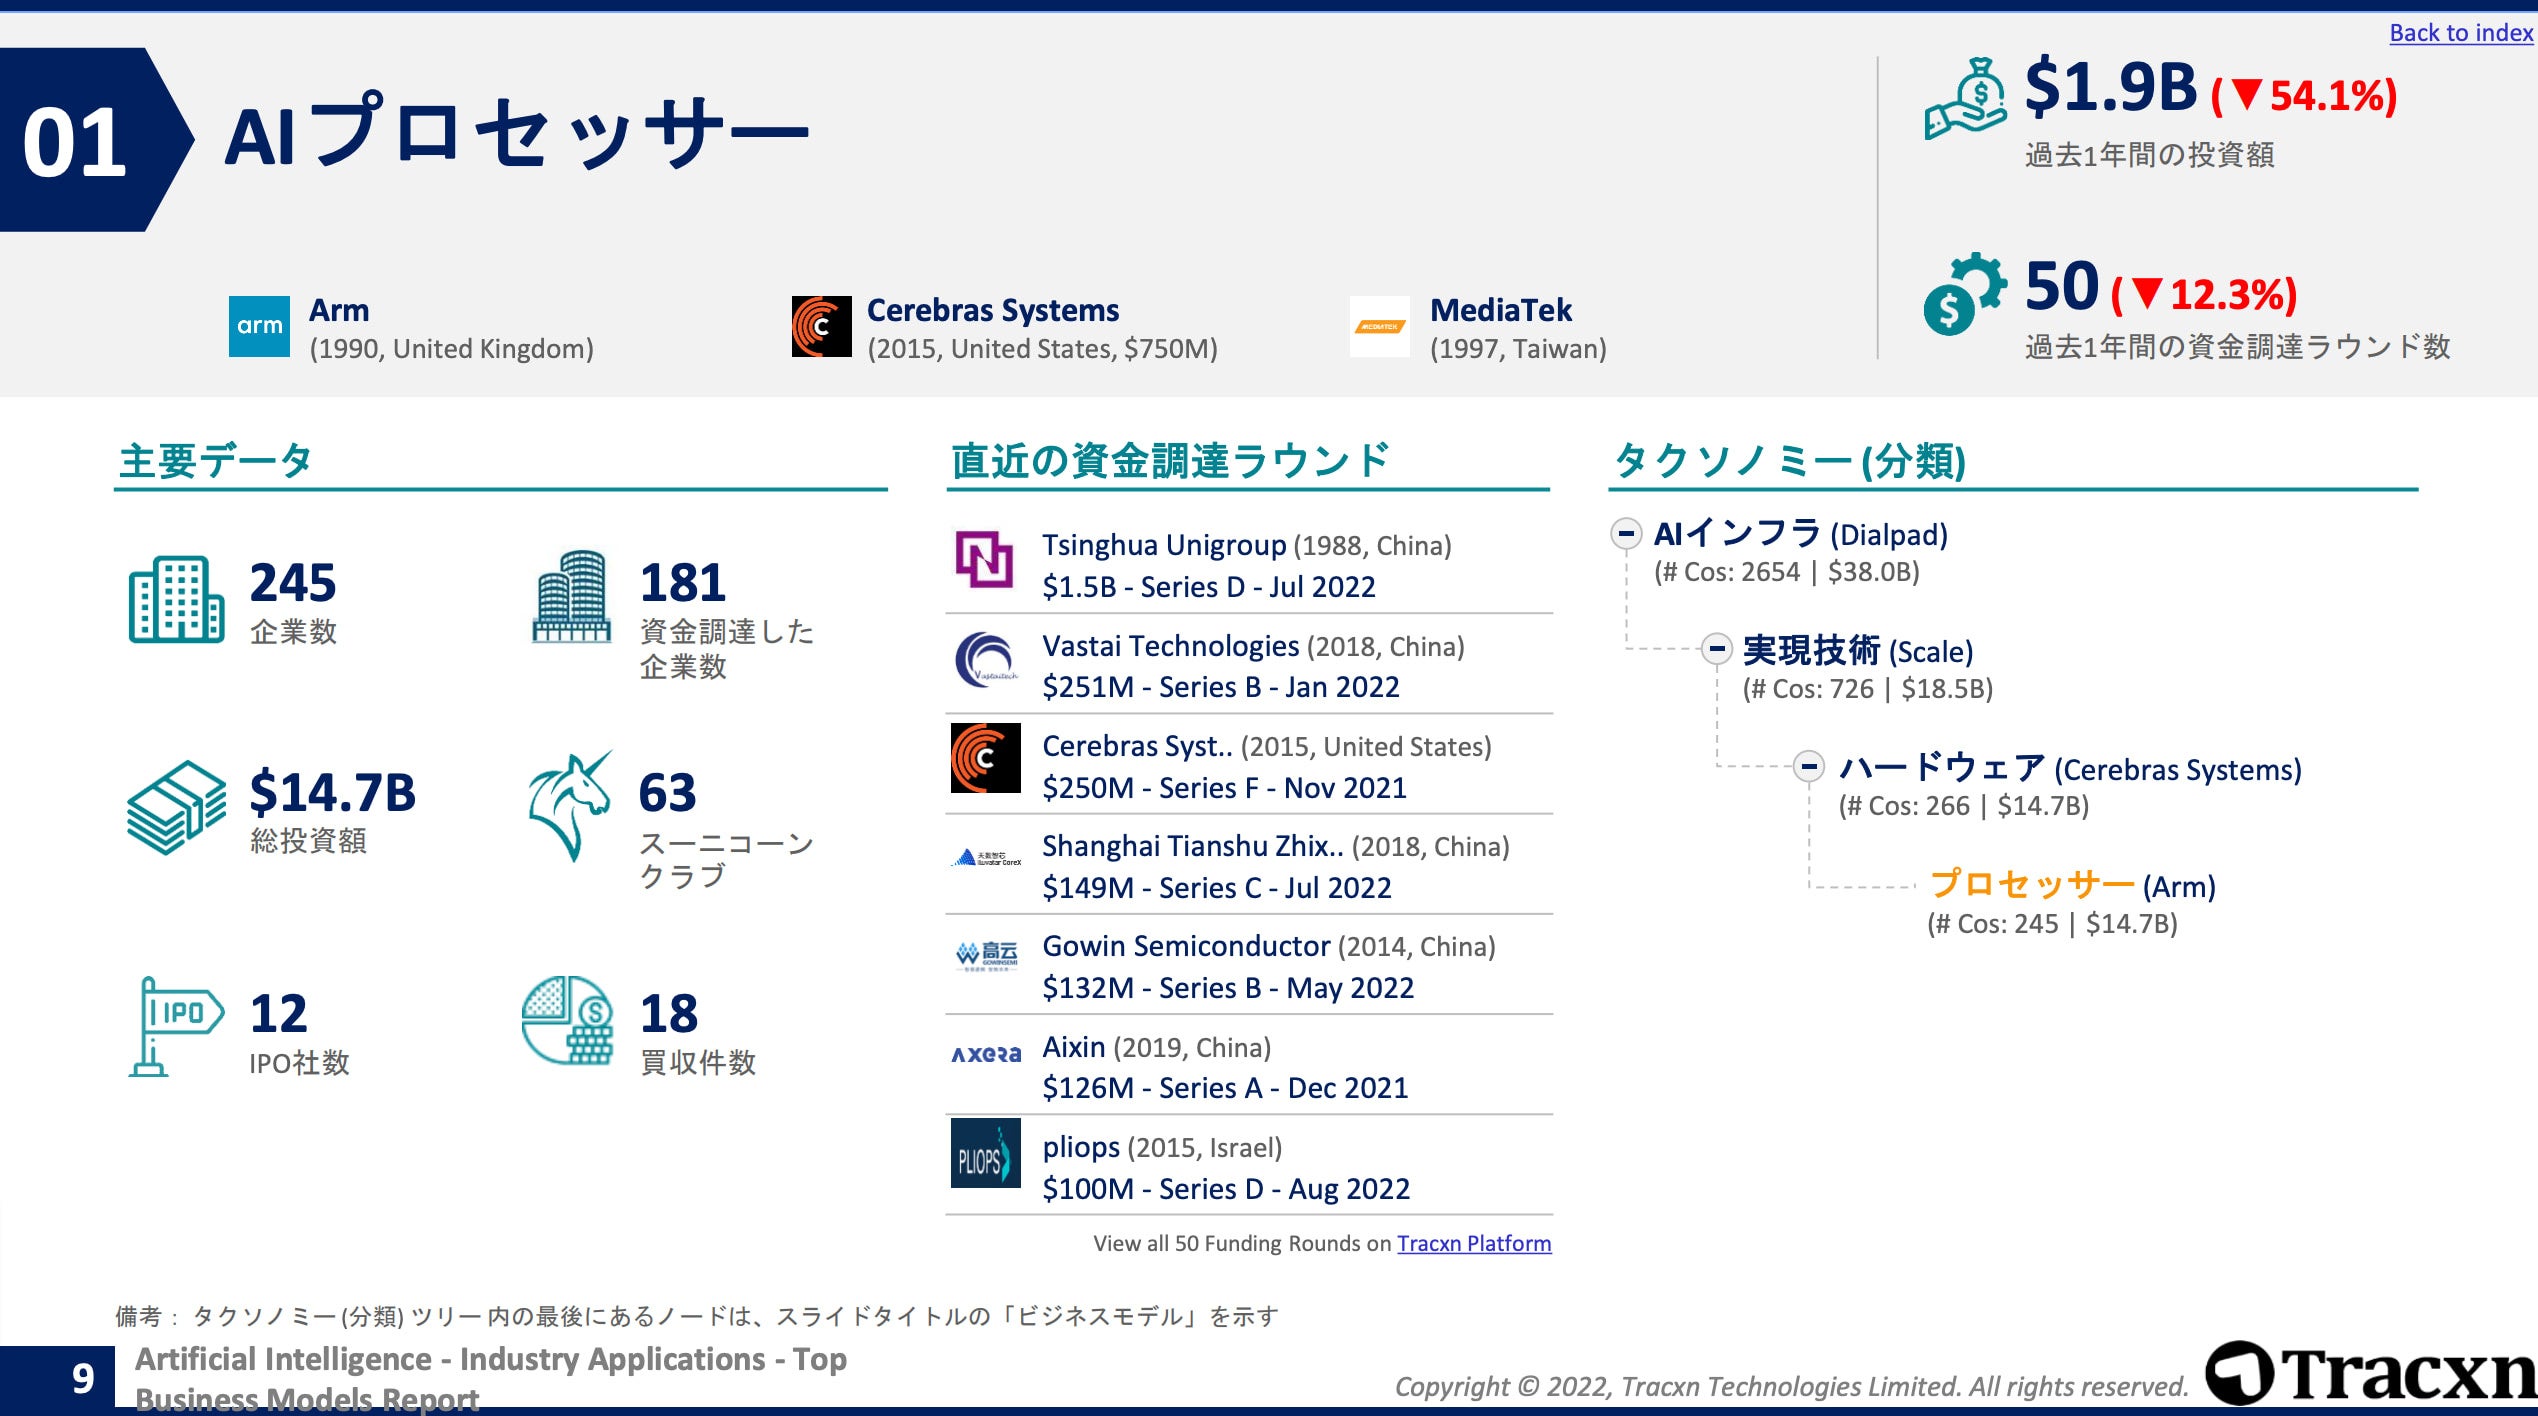
Task: Click the MediaTek logo icon
Action: (x=1379, y=326)
